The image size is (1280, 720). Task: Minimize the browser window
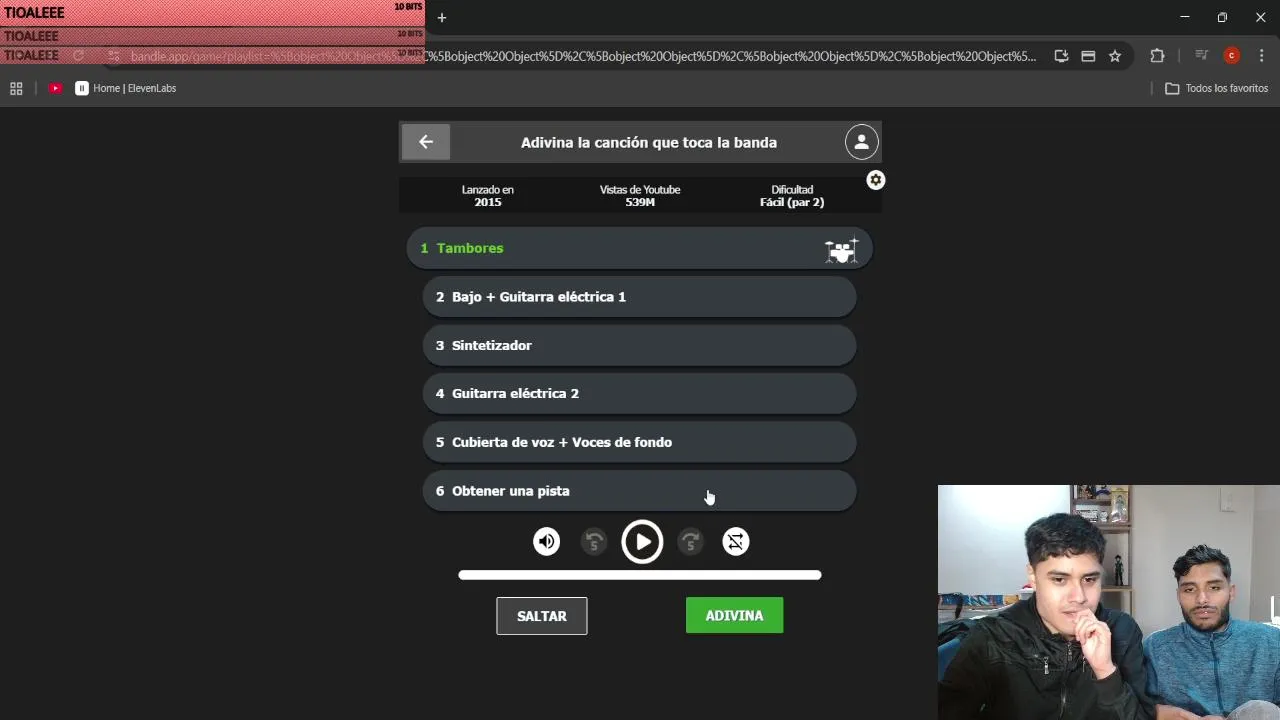[1185, 17]
